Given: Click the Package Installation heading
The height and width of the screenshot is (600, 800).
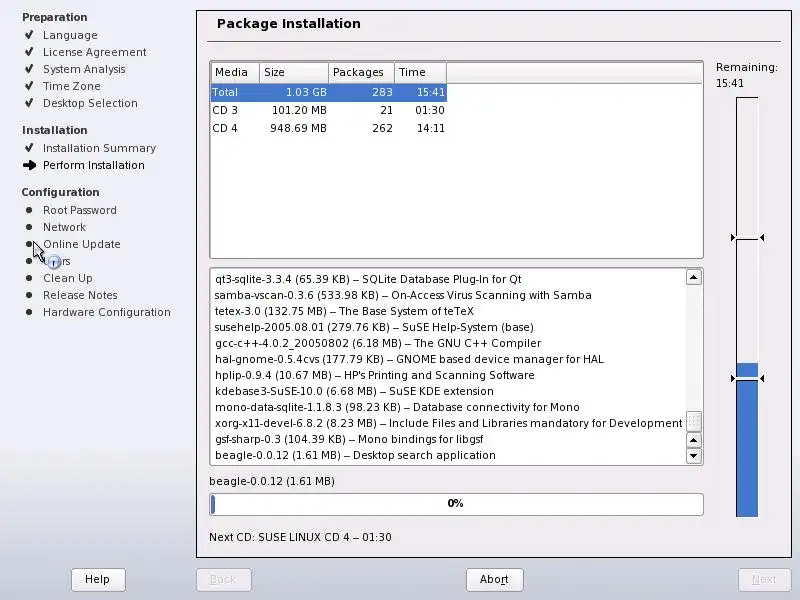Looking at the screenshot, I should [289, 23].
